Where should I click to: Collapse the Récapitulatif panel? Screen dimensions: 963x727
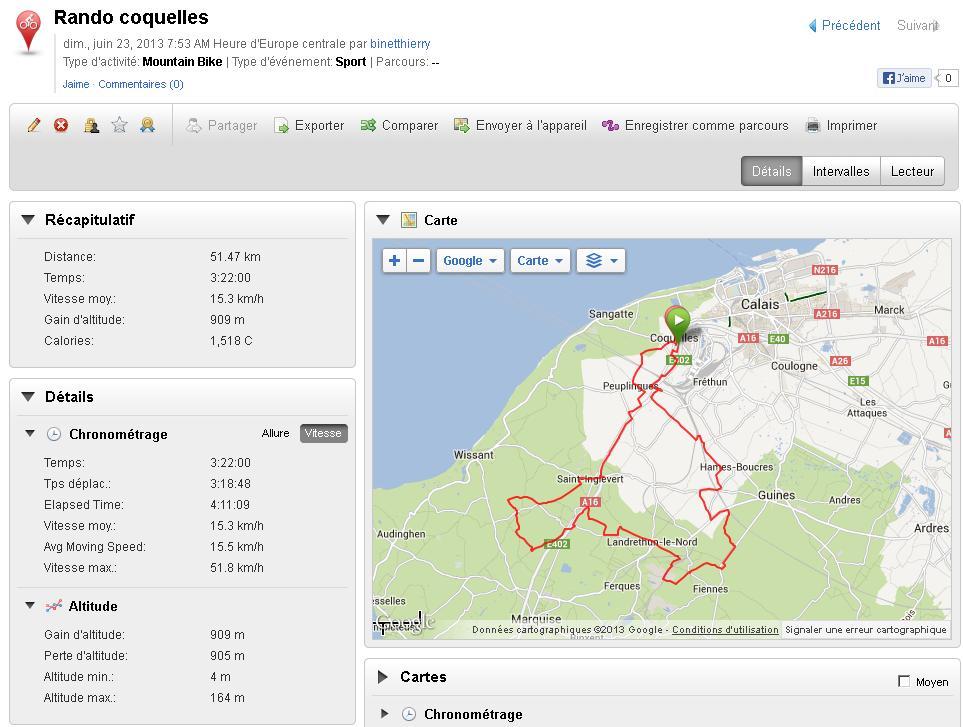coord(28,220)
